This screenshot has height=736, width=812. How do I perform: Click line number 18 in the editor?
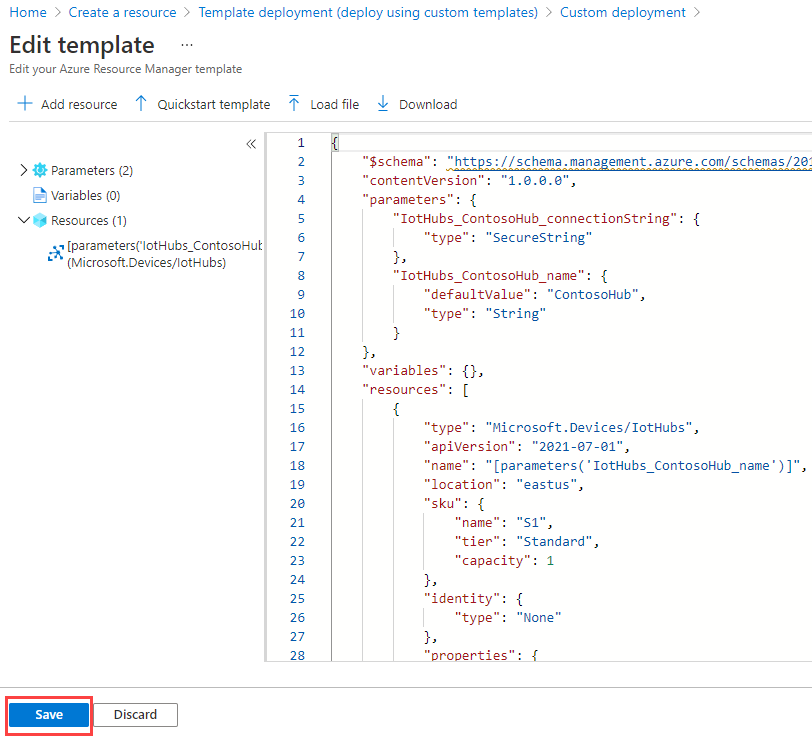coord(297,465)
